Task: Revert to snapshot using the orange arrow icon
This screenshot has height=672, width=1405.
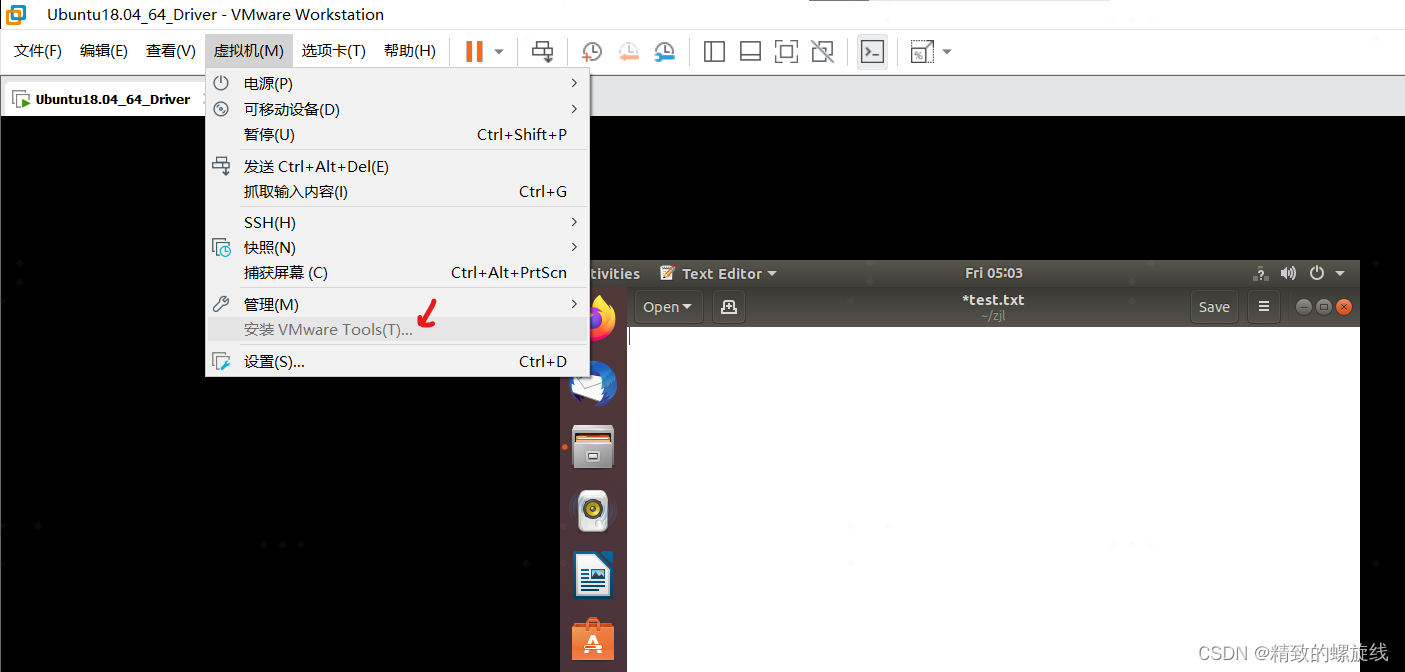Action: pos(628,51)
